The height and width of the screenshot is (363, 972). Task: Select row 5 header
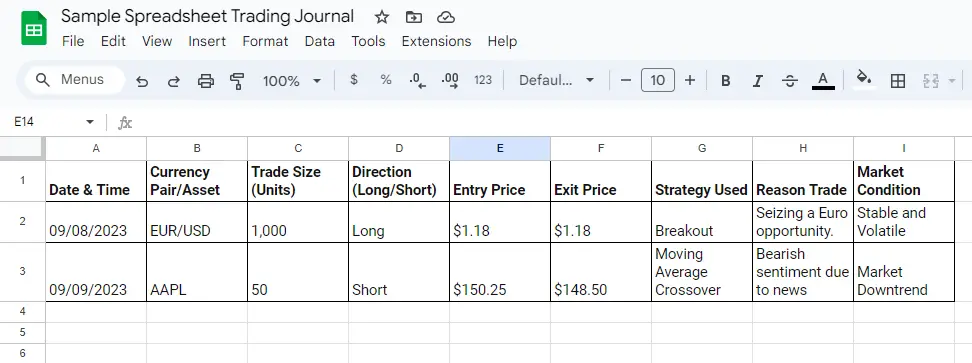pyautogui.click(x=22, y=333)
